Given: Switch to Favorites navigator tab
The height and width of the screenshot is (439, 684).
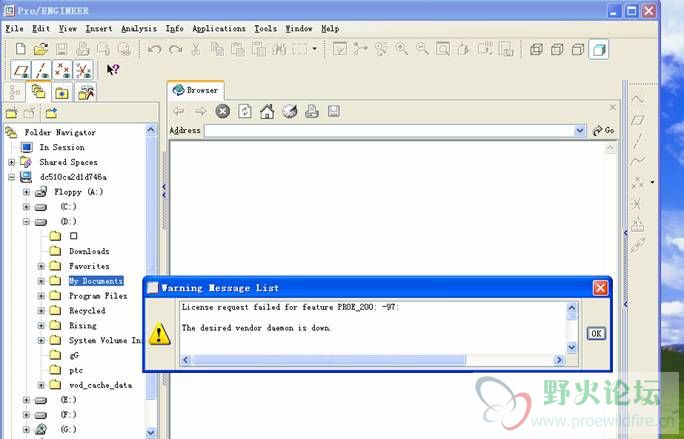Looking at the screenshot, I should (x=62, y=93).
